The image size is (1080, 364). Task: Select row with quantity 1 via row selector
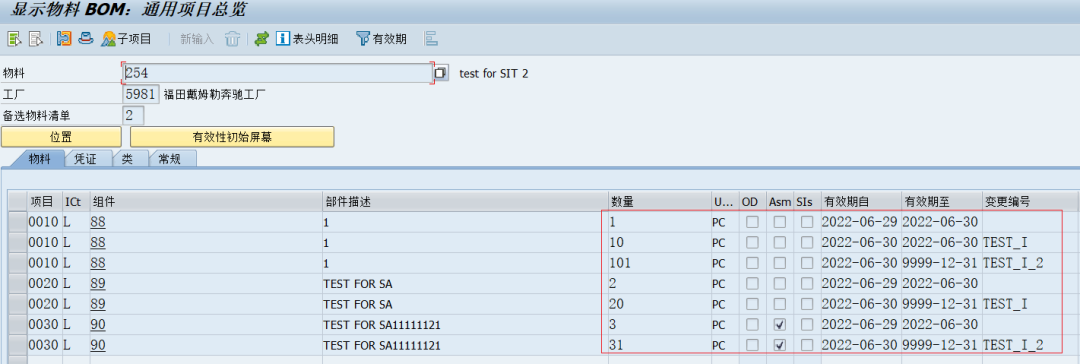(17, 222)
